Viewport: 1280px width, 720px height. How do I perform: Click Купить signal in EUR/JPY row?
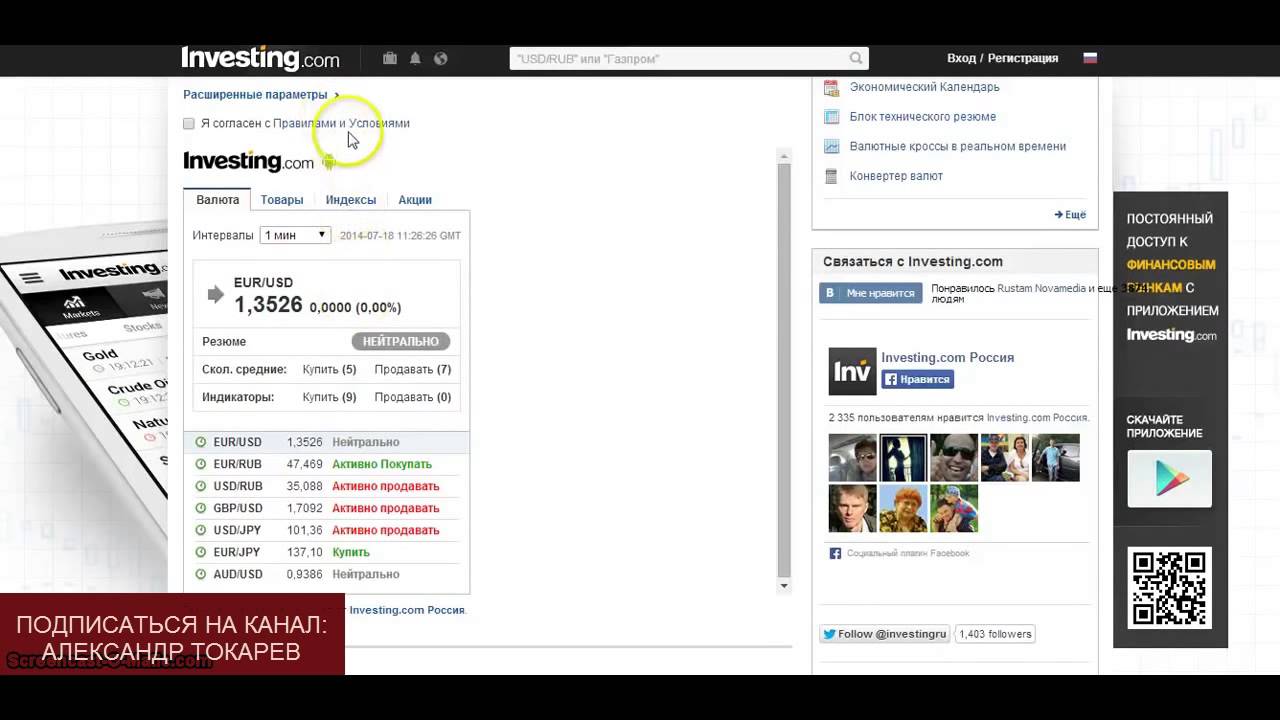click(351, 552)
